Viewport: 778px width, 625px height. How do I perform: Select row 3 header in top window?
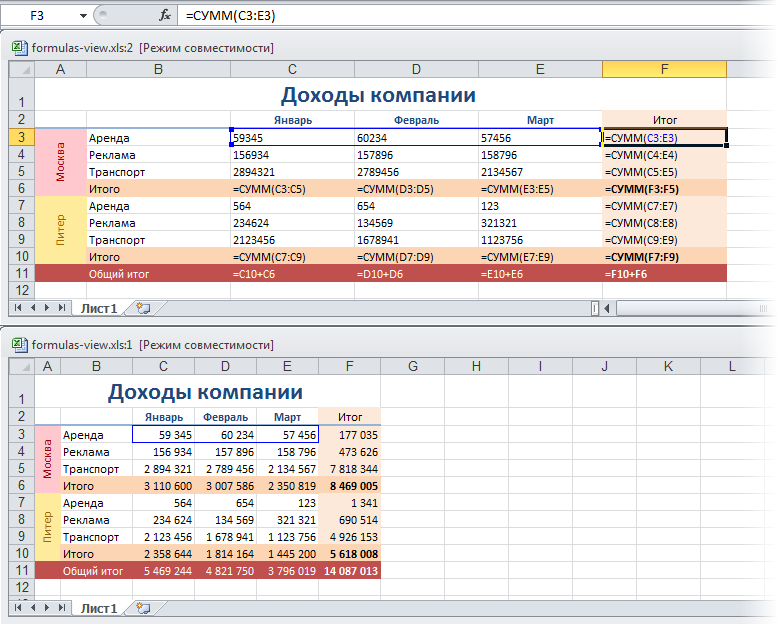coord(22,137)
